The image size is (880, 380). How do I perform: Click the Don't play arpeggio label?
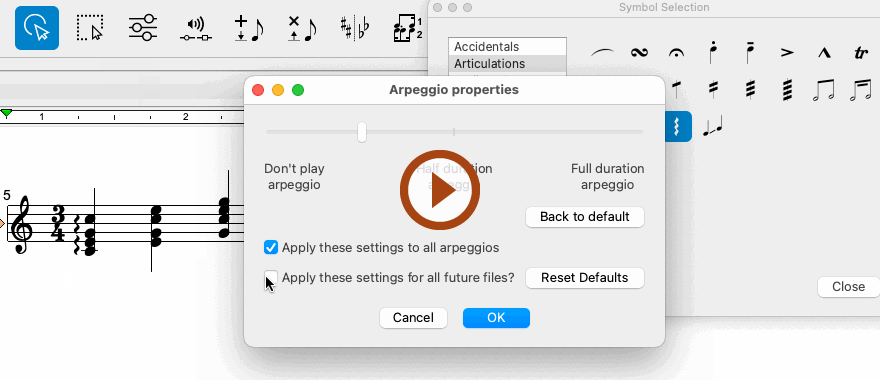[x=294, y=177]
